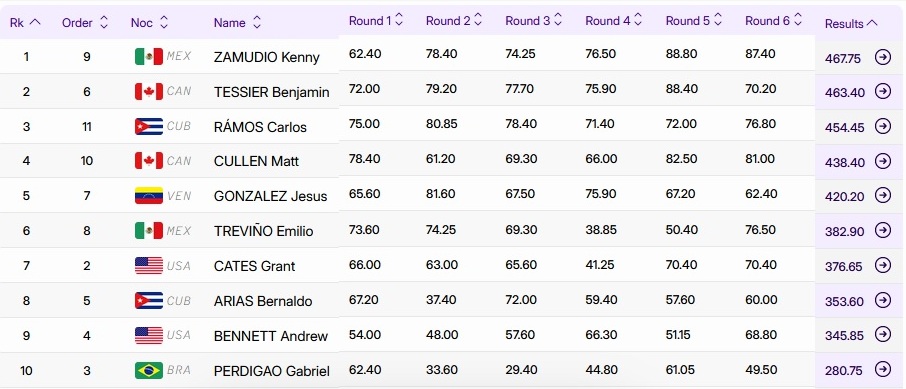Sort by Round 4 scores
Screen dimensions: 906x389
[x=614, y=21]
